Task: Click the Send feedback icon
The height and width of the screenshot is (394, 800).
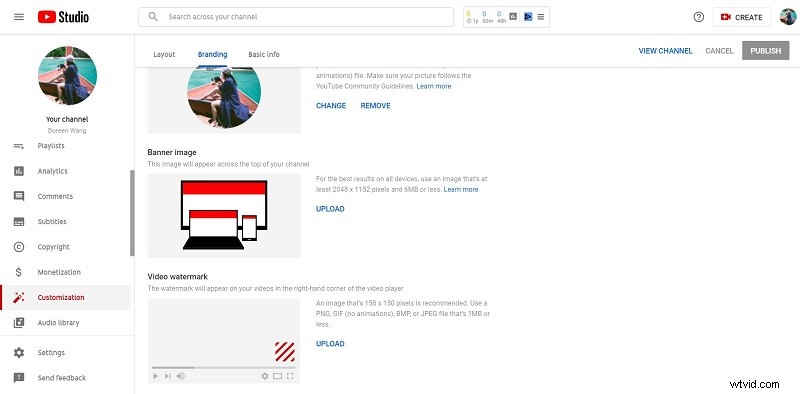Action: pos(19,378)
